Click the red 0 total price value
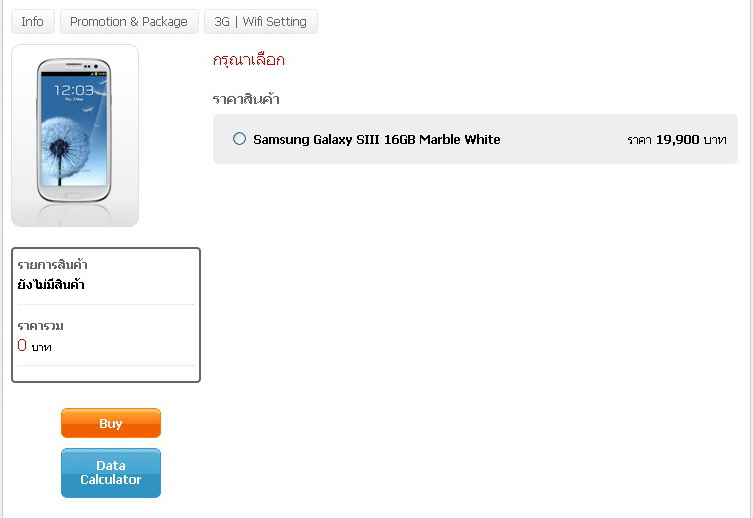 22,345
